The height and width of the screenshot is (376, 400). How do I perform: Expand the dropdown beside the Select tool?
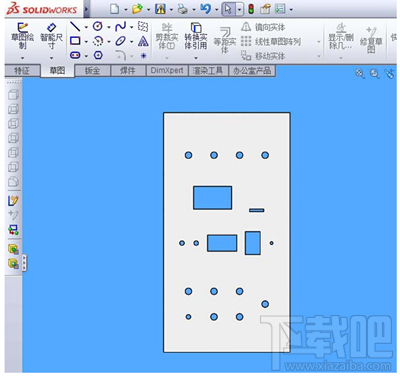[x=239, y=10]
